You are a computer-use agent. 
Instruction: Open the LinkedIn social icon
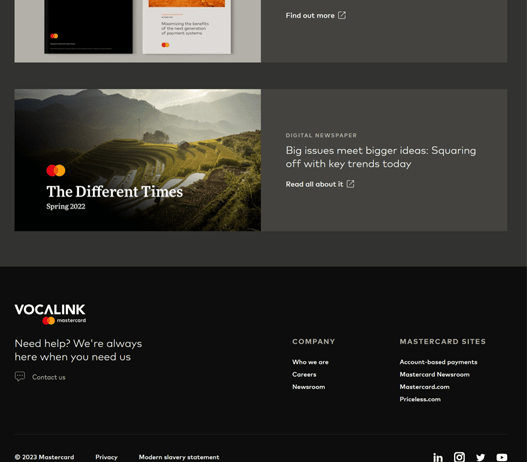click(438, 457)
